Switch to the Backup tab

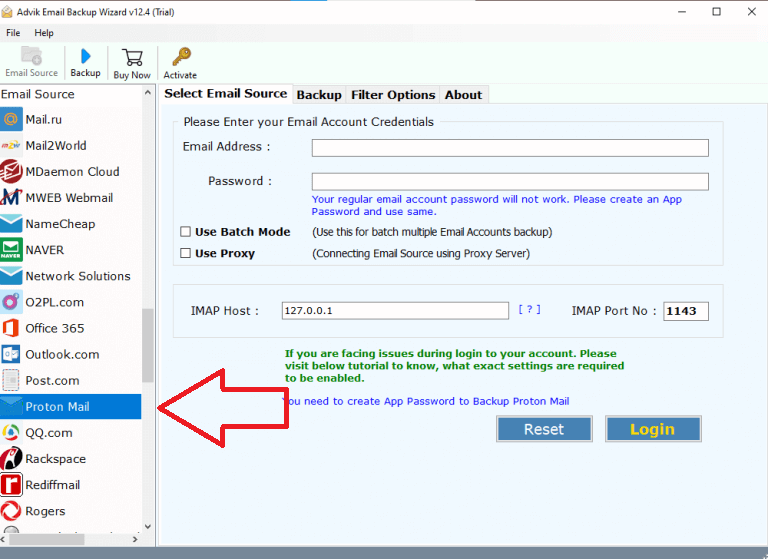pos(319,95)
